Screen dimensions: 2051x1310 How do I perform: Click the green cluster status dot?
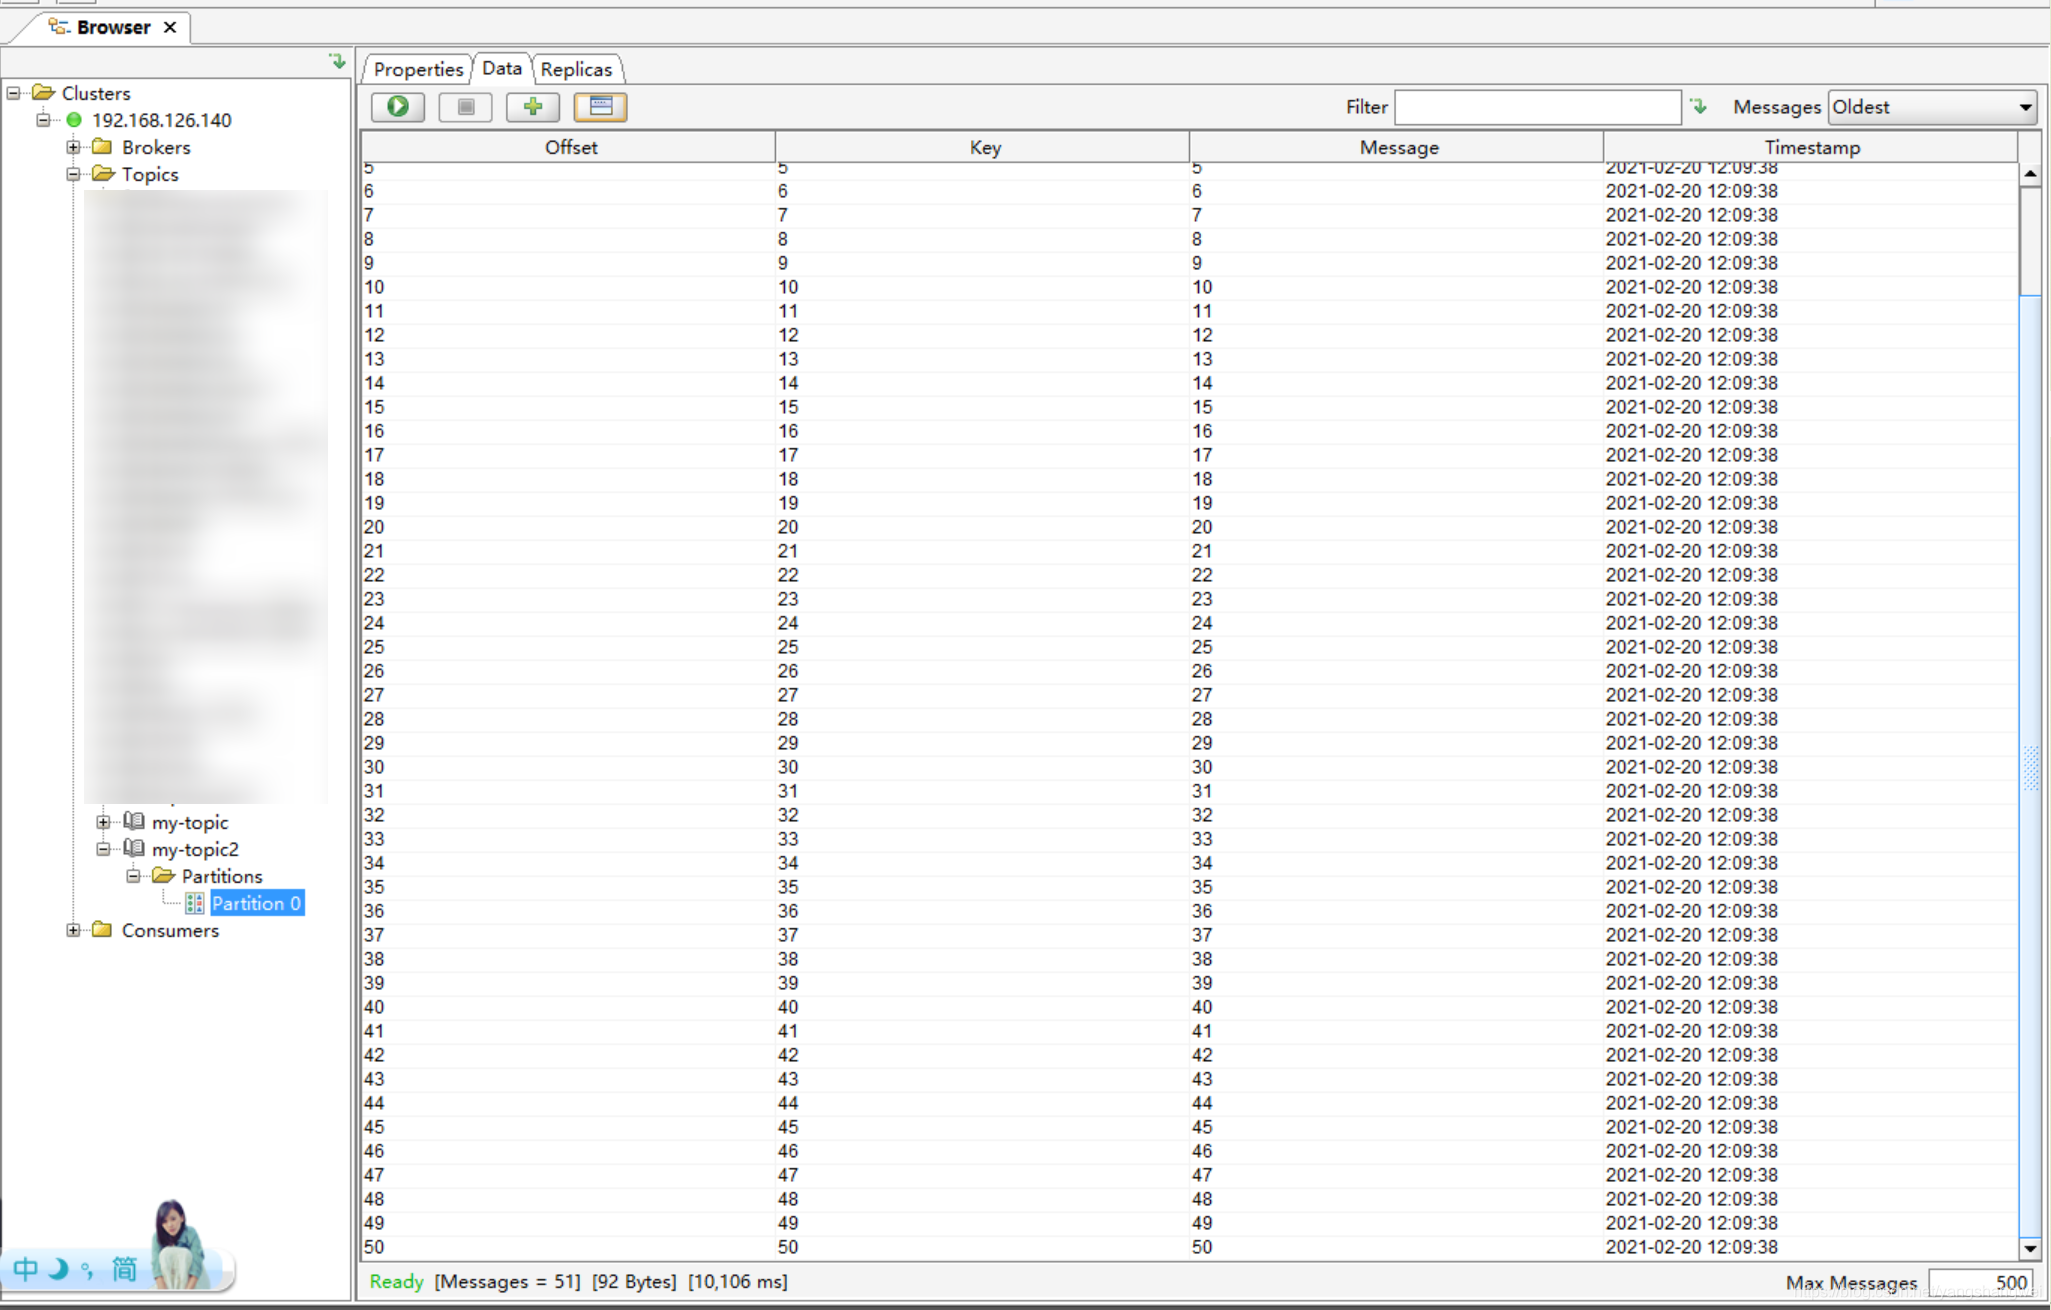tap(74, 120)
